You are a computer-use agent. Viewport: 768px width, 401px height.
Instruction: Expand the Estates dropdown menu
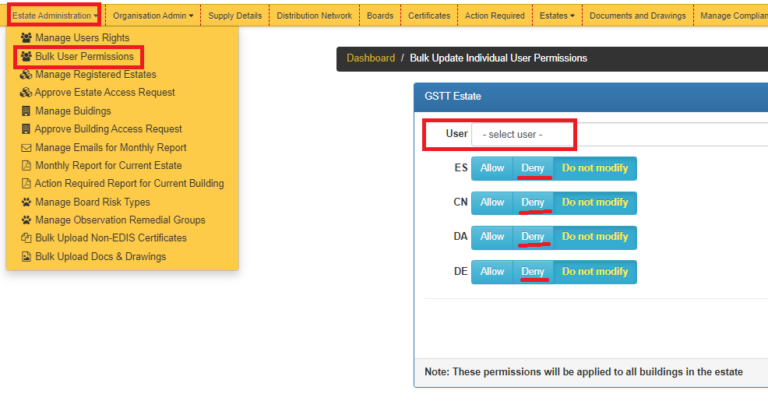pos(557,16)
